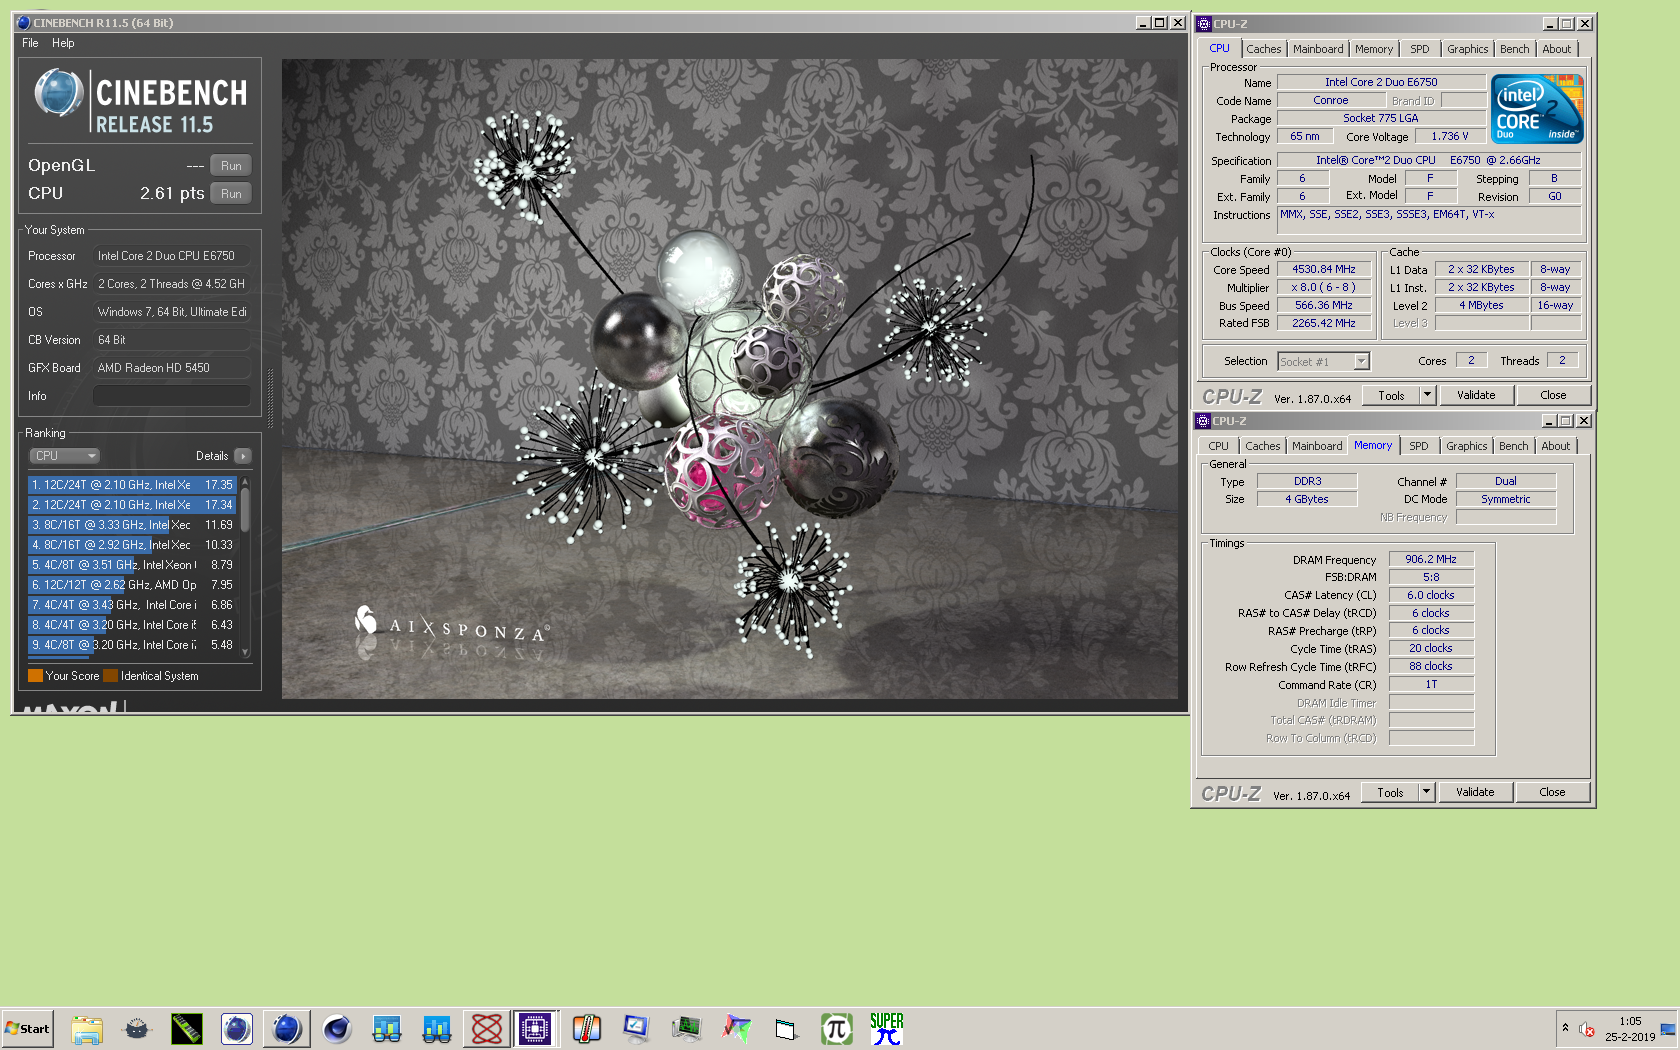The image size is (1680, 1050).
Task: Open Bench tab in upper CPU-Z window
Action: pyautogui.click(x=1514, y=49)
